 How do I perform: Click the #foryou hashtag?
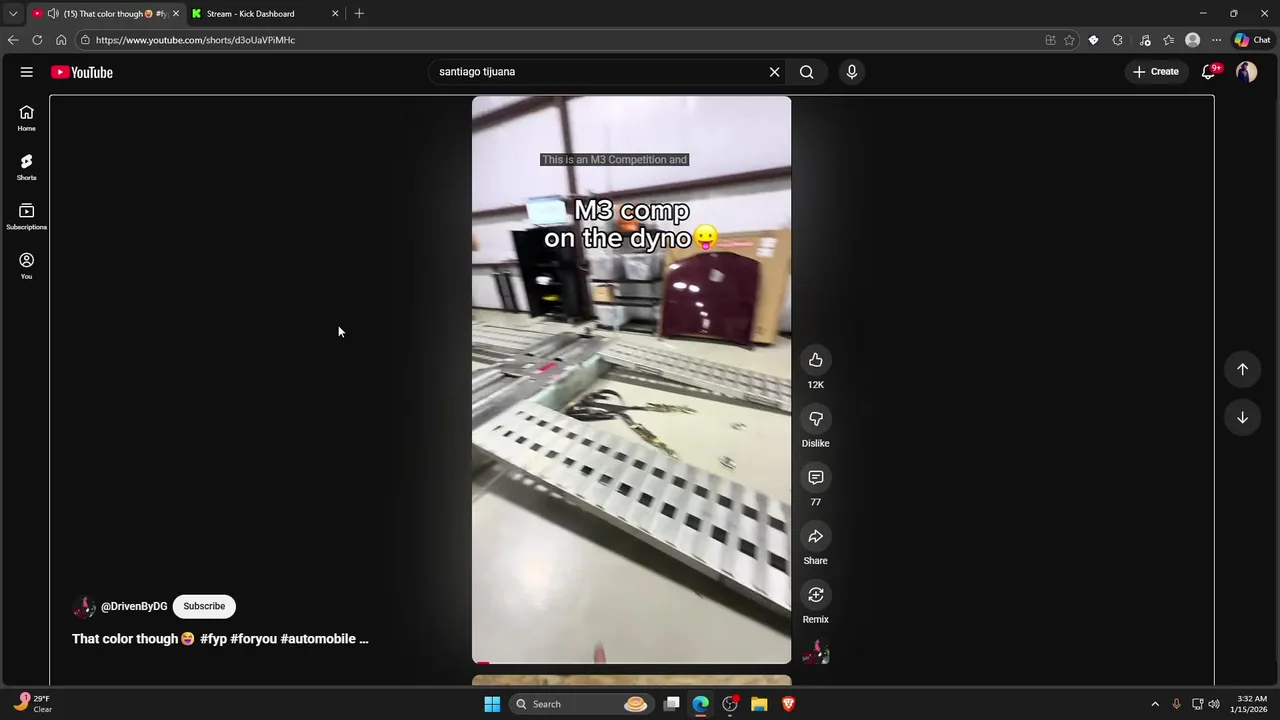(253, 639)
